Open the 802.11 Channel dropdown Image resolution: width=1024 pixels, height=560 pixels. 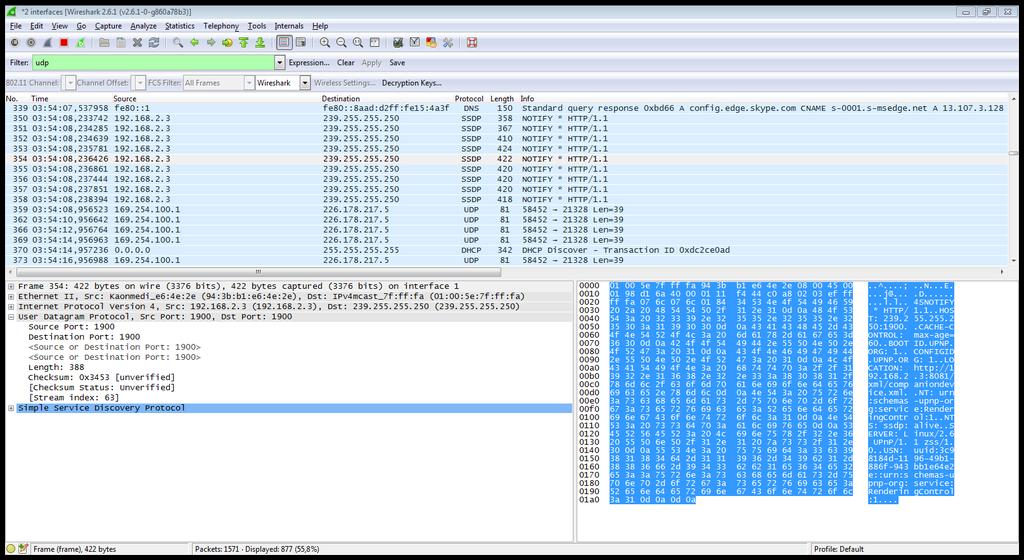[69, 83]
